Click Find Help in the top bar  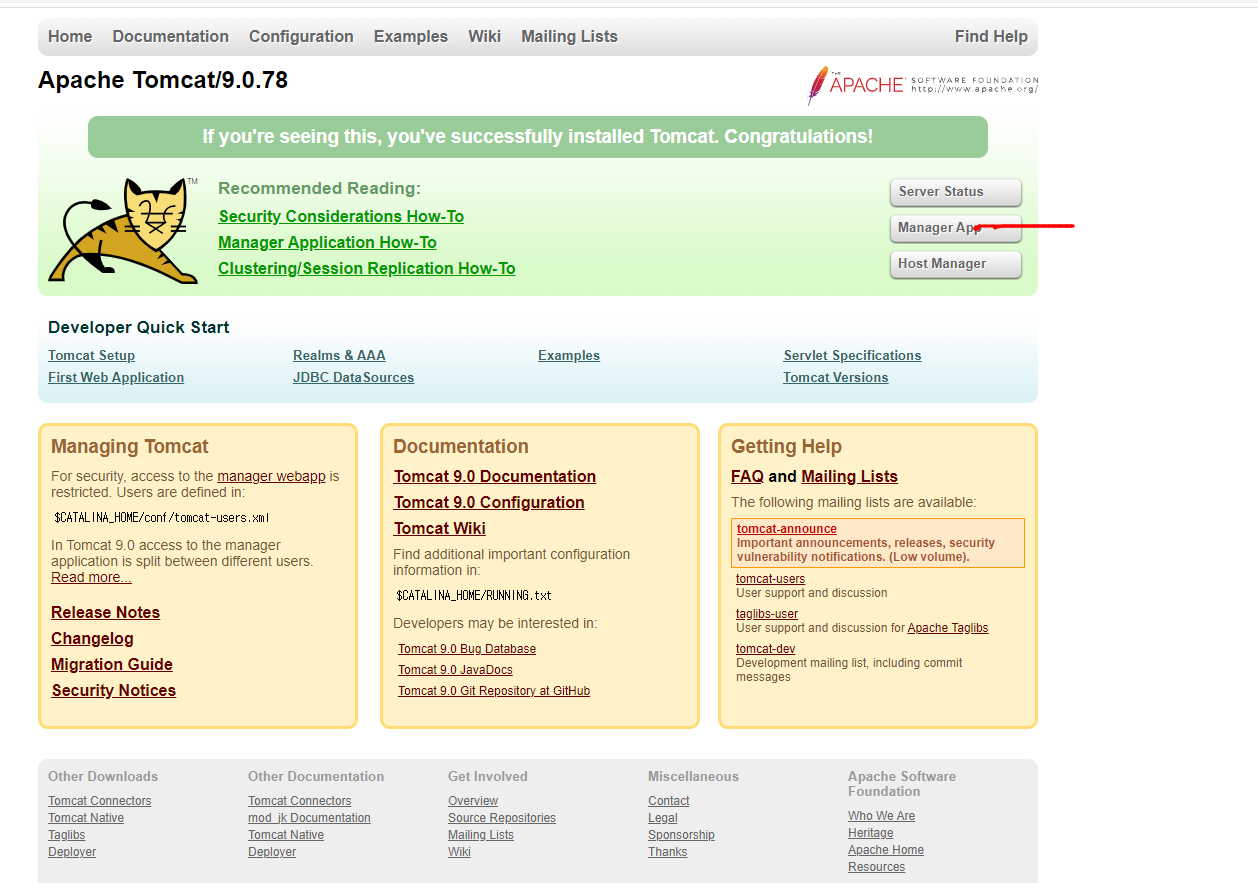(x=991, y=36)
